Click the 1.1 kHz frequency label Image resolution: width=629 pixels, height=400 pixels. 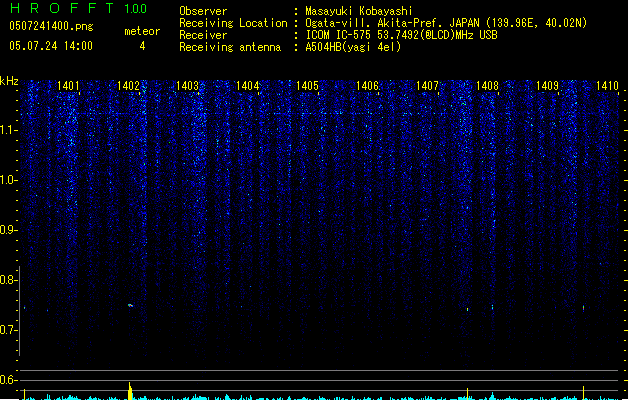(x=7, y=130)
